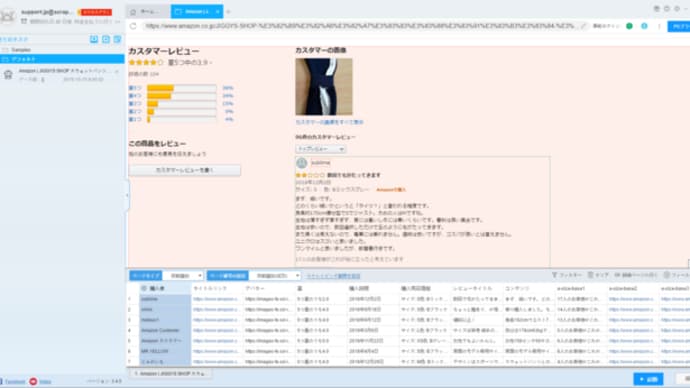This screenshot has height=388, width=690.
Task: Select the purchase time column header
Action: pyautogui.click(x=373, y=289)
